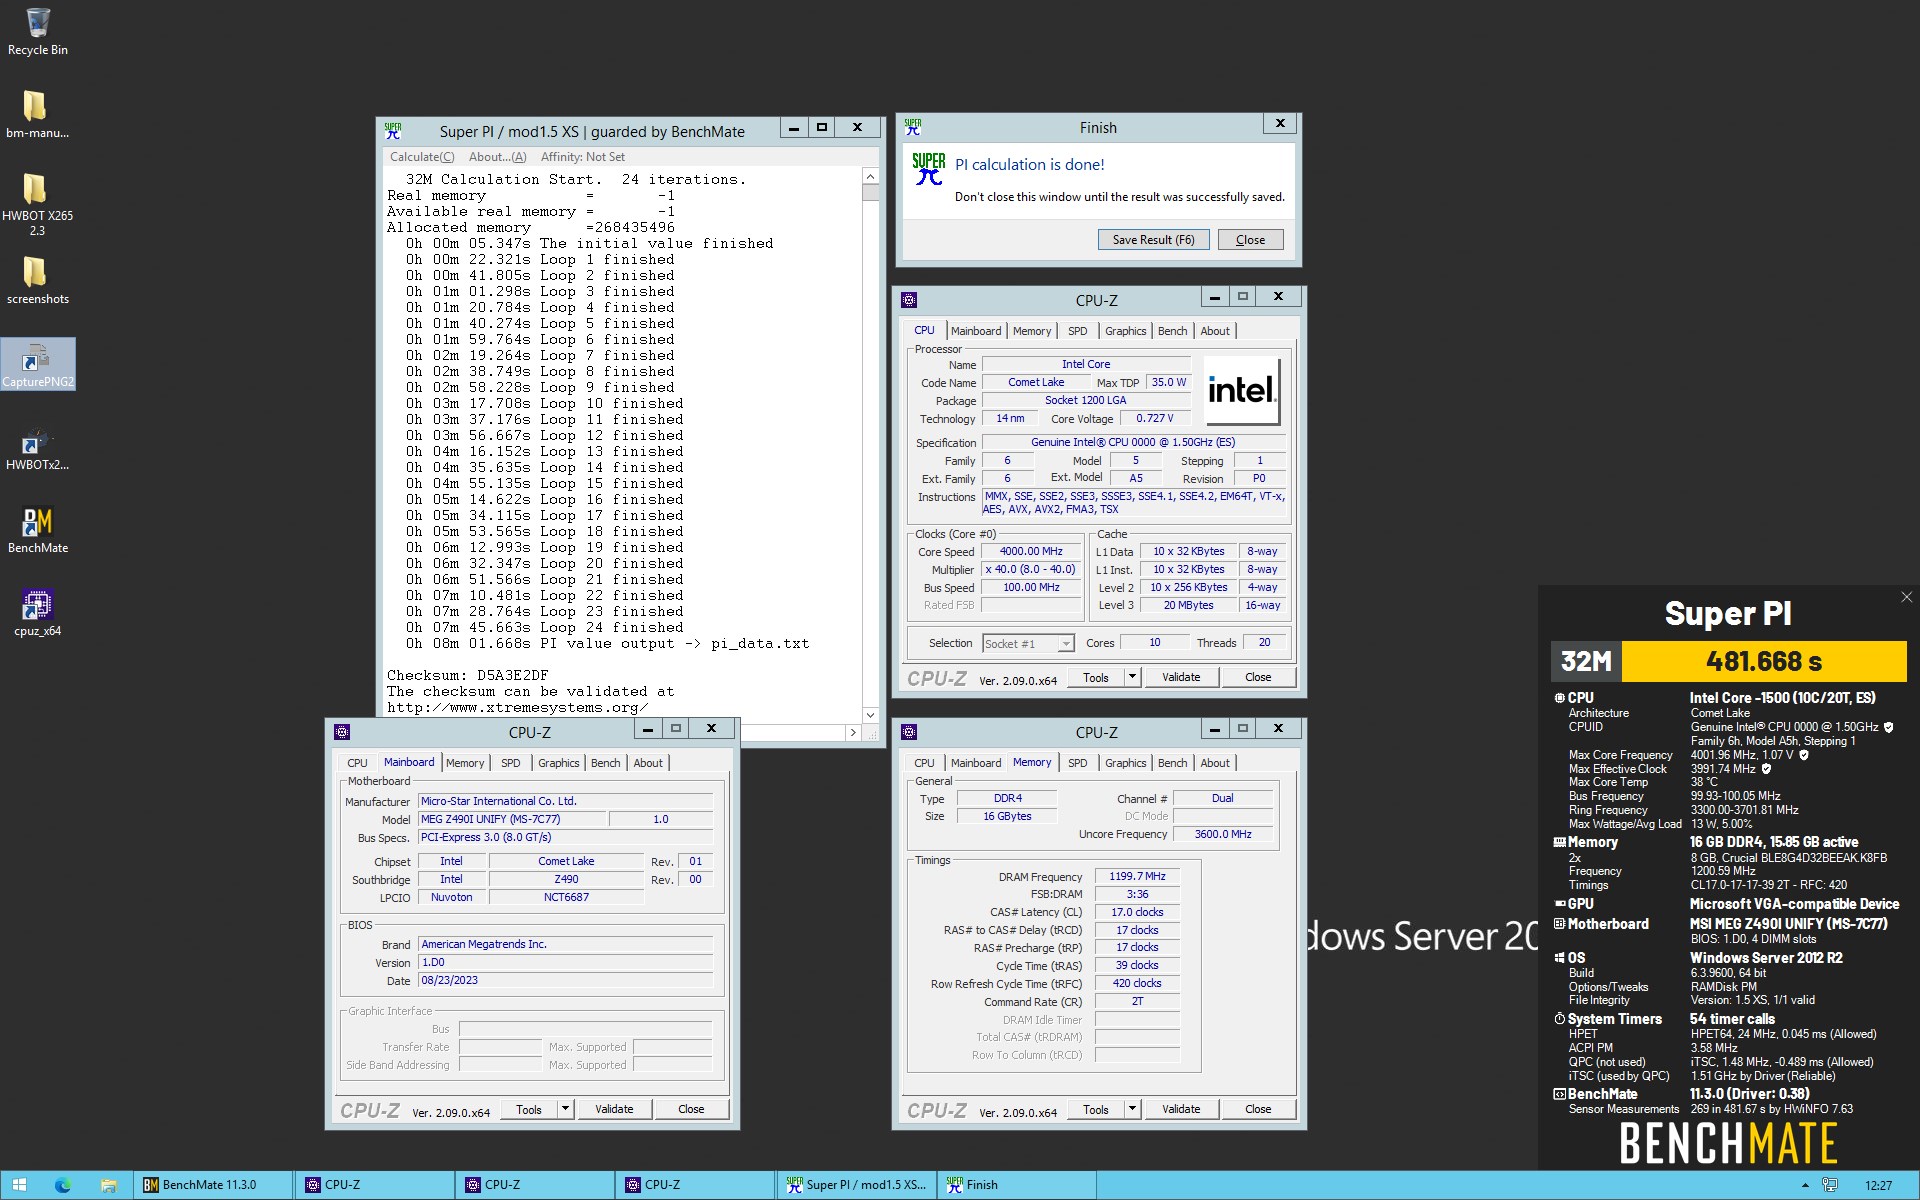Expand Tools dropdown arrow in CPU-Z CPU window
The image size is (1920, 1200).
pos(1132,677)
